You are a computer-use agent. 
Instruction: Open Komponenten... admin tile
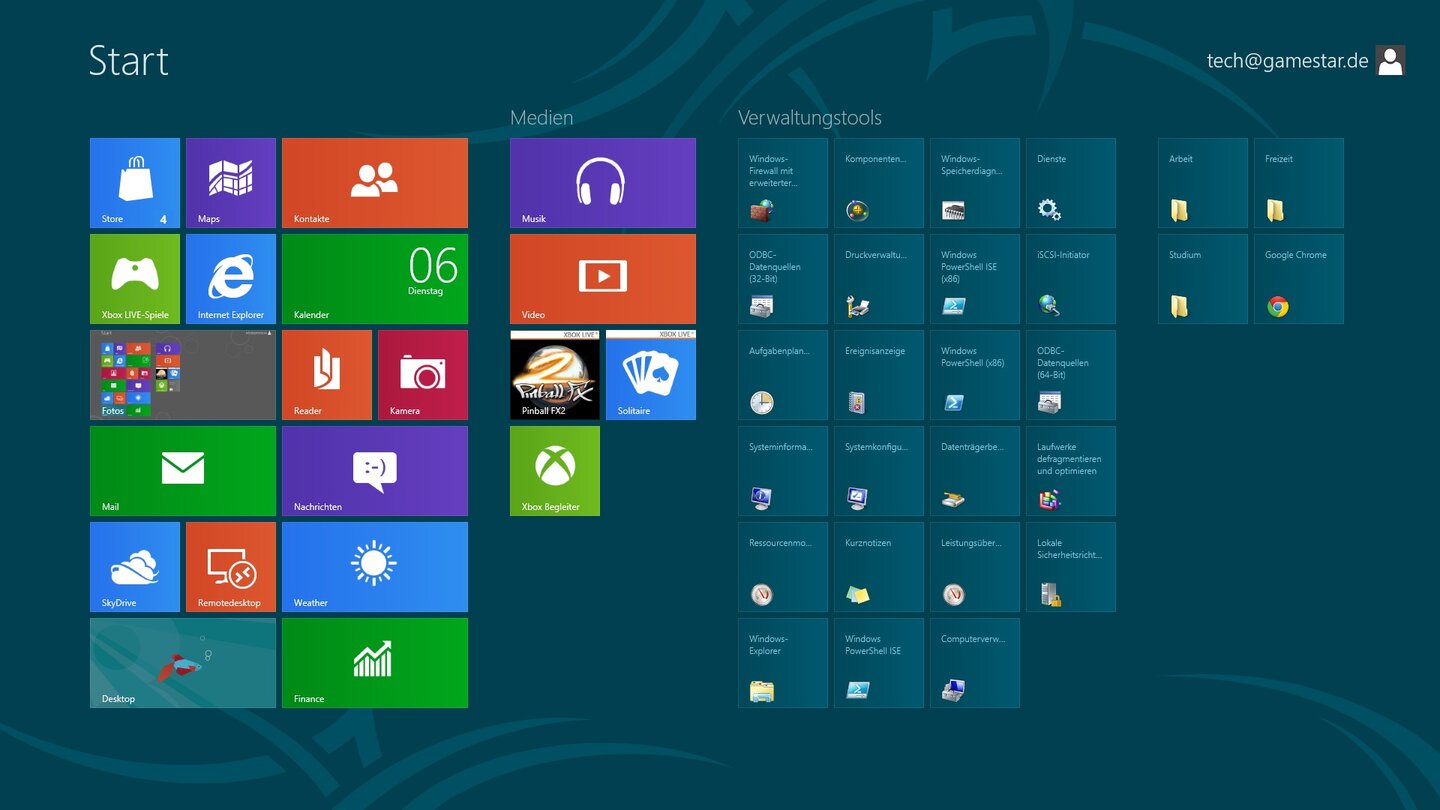pyautogui.click(x=879, y=183)
